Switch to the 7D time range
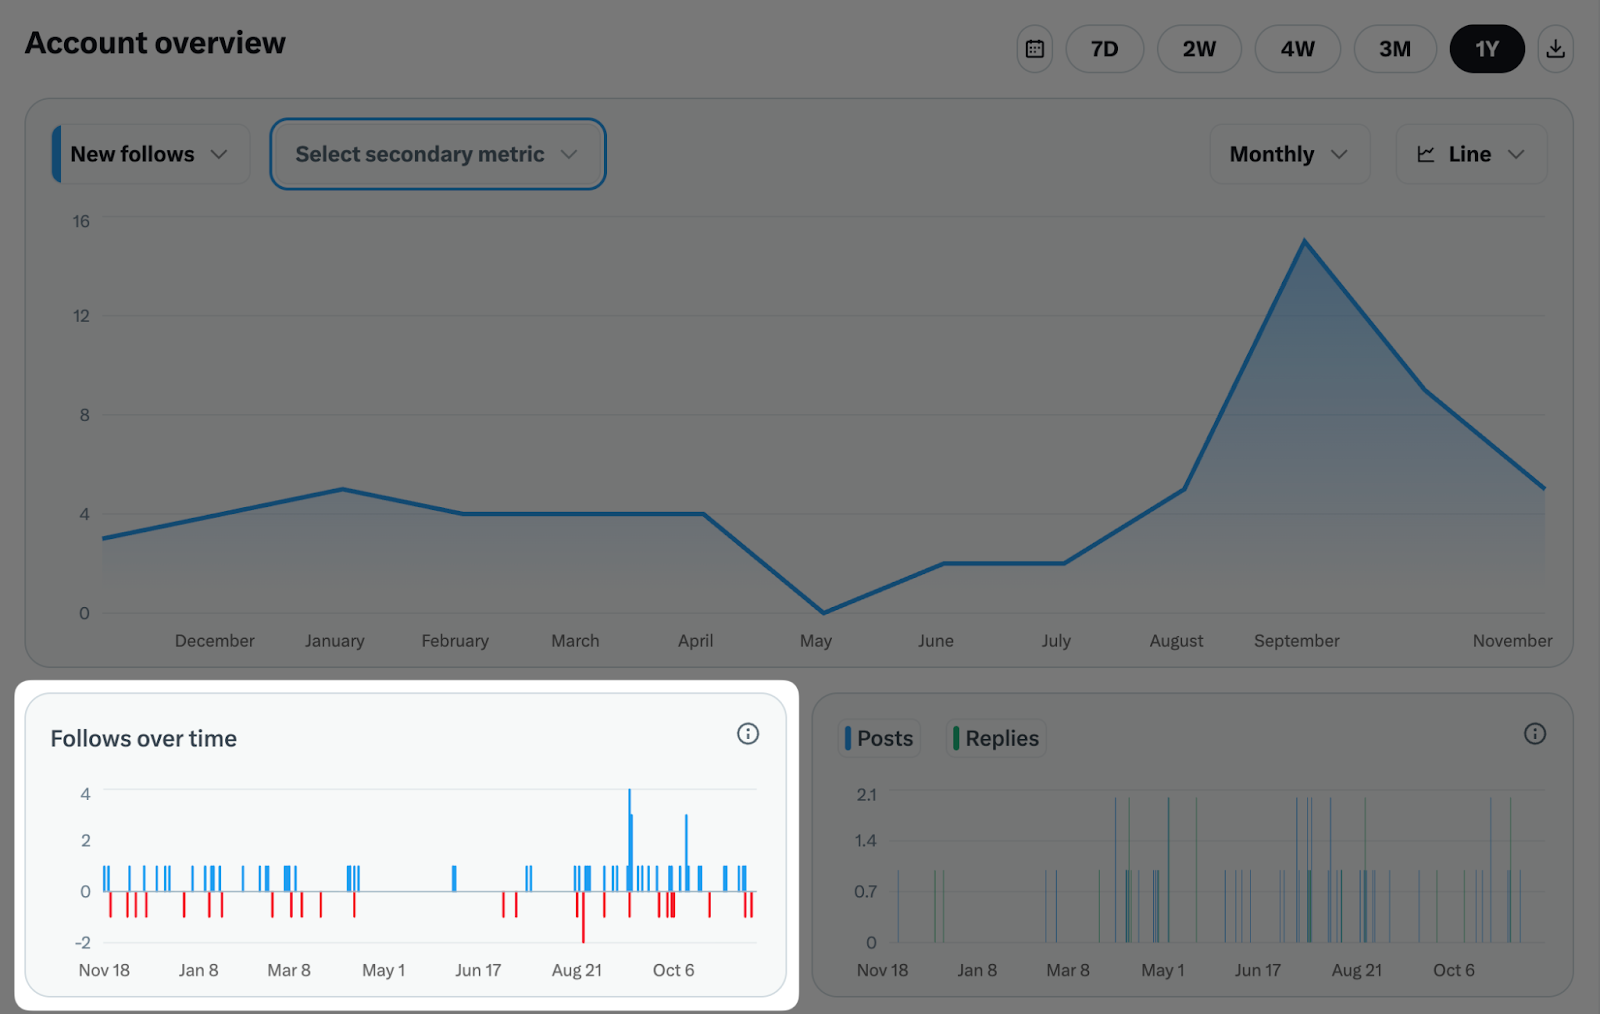The width and height of the screenshot is (1600, 1014). [x=1104, y=48]
